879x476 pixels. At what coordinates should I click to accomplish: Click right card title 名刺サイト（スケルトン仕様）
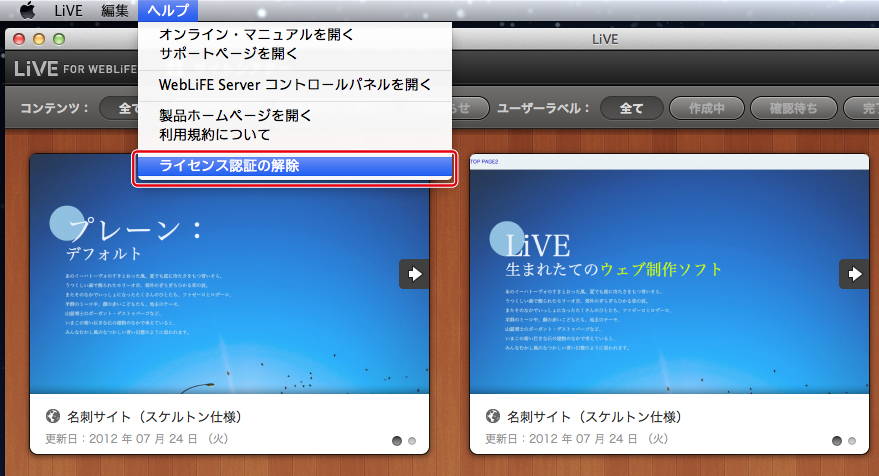[x=594, y=417]
